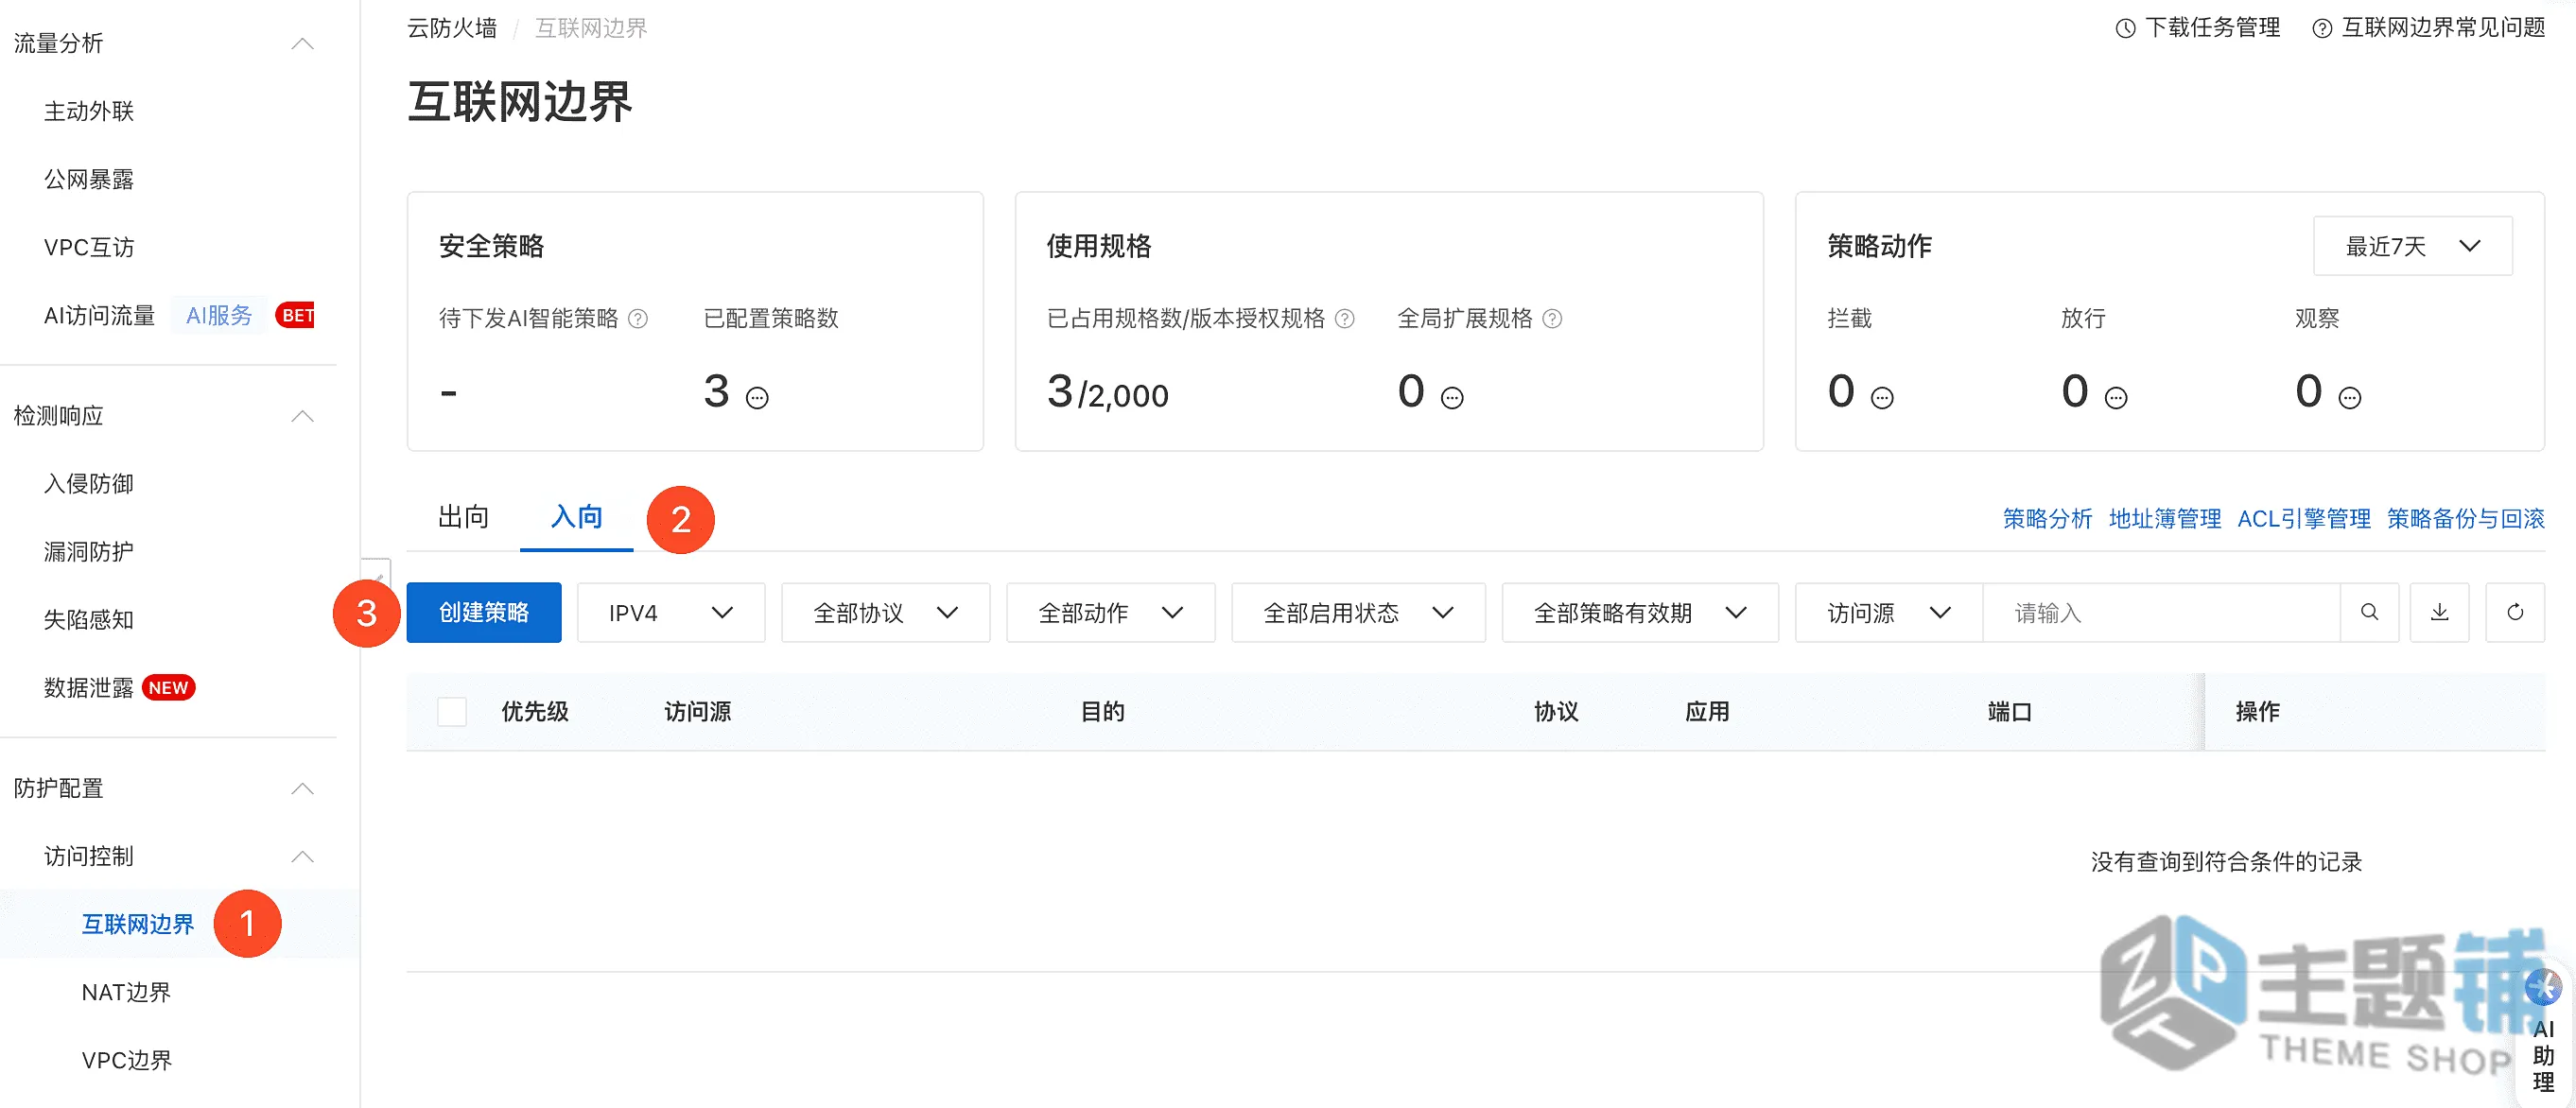This screenshot has height=1108, width=2576.
Task: Click detail icon next to 放行 count
Action: [x=2116, y=398]
